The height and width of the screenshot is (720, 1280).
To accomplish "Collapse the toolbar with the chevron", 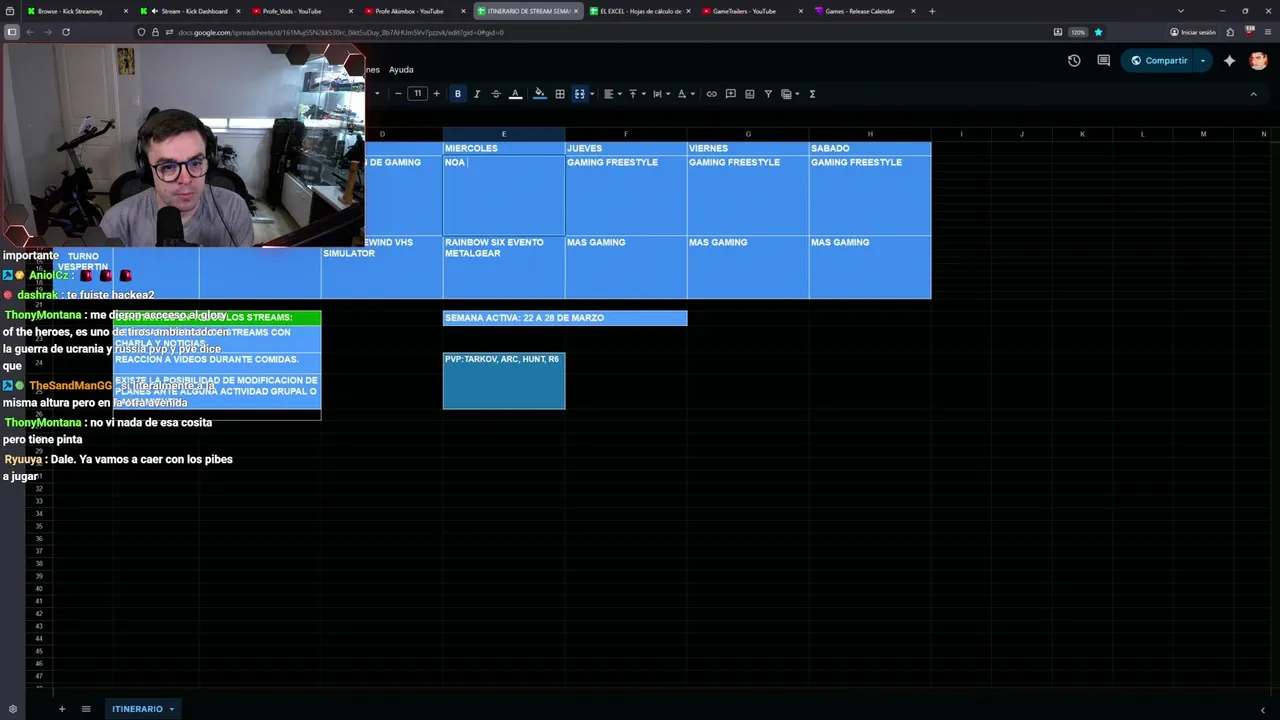I will pos(1253,94).
